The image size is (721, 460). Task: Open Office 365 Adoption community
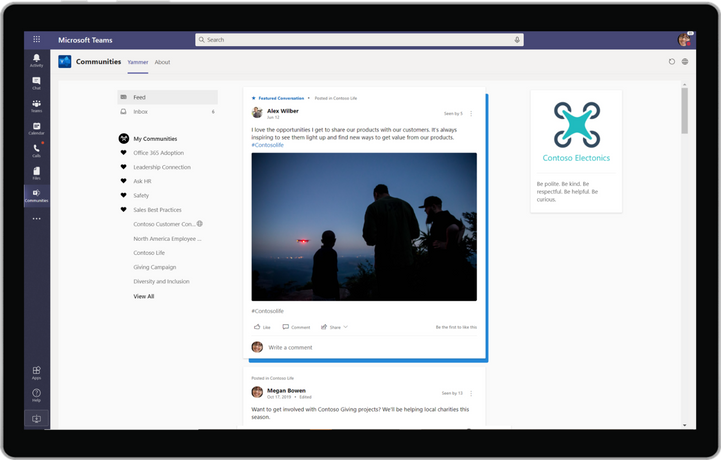[x=159, y=153]
